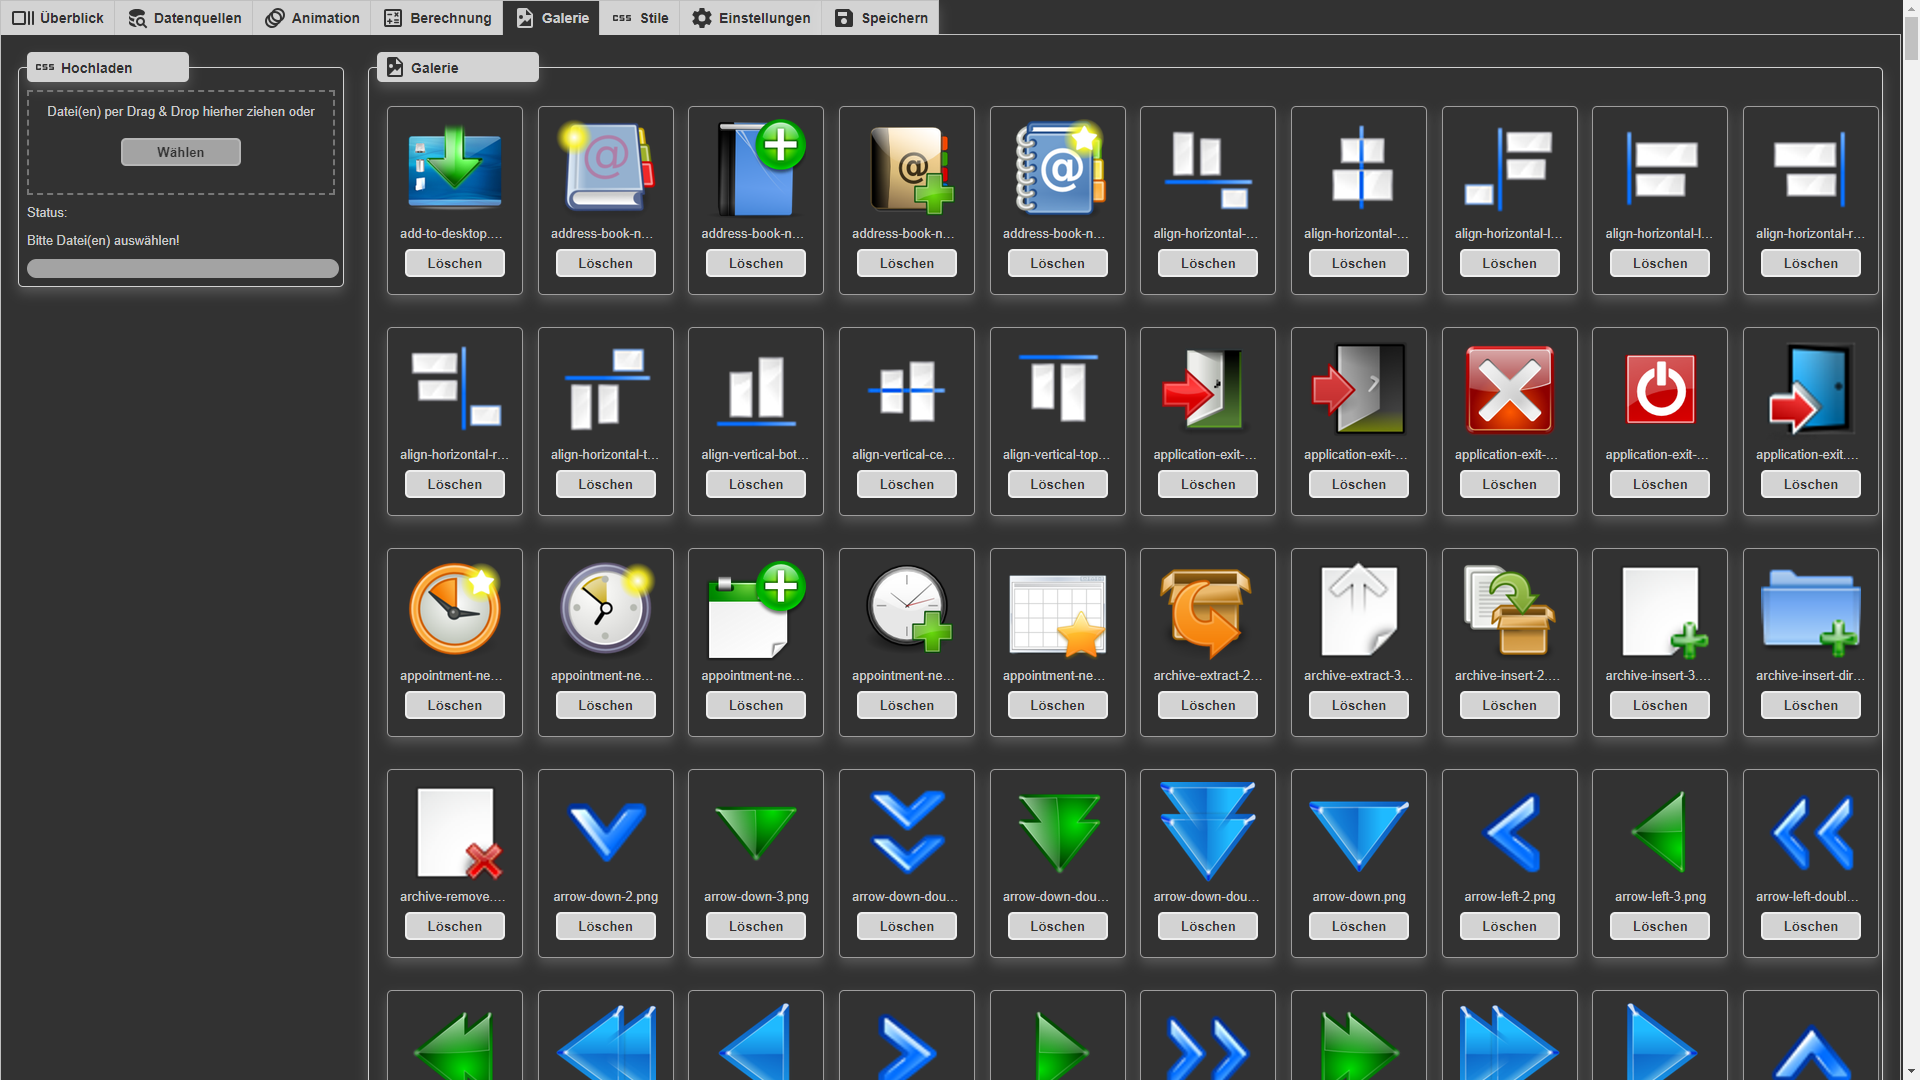The width and height of the screenshot is (1920, 1080).
Task: Select the blue door application-exit icon
Action: click(1810, 389)
